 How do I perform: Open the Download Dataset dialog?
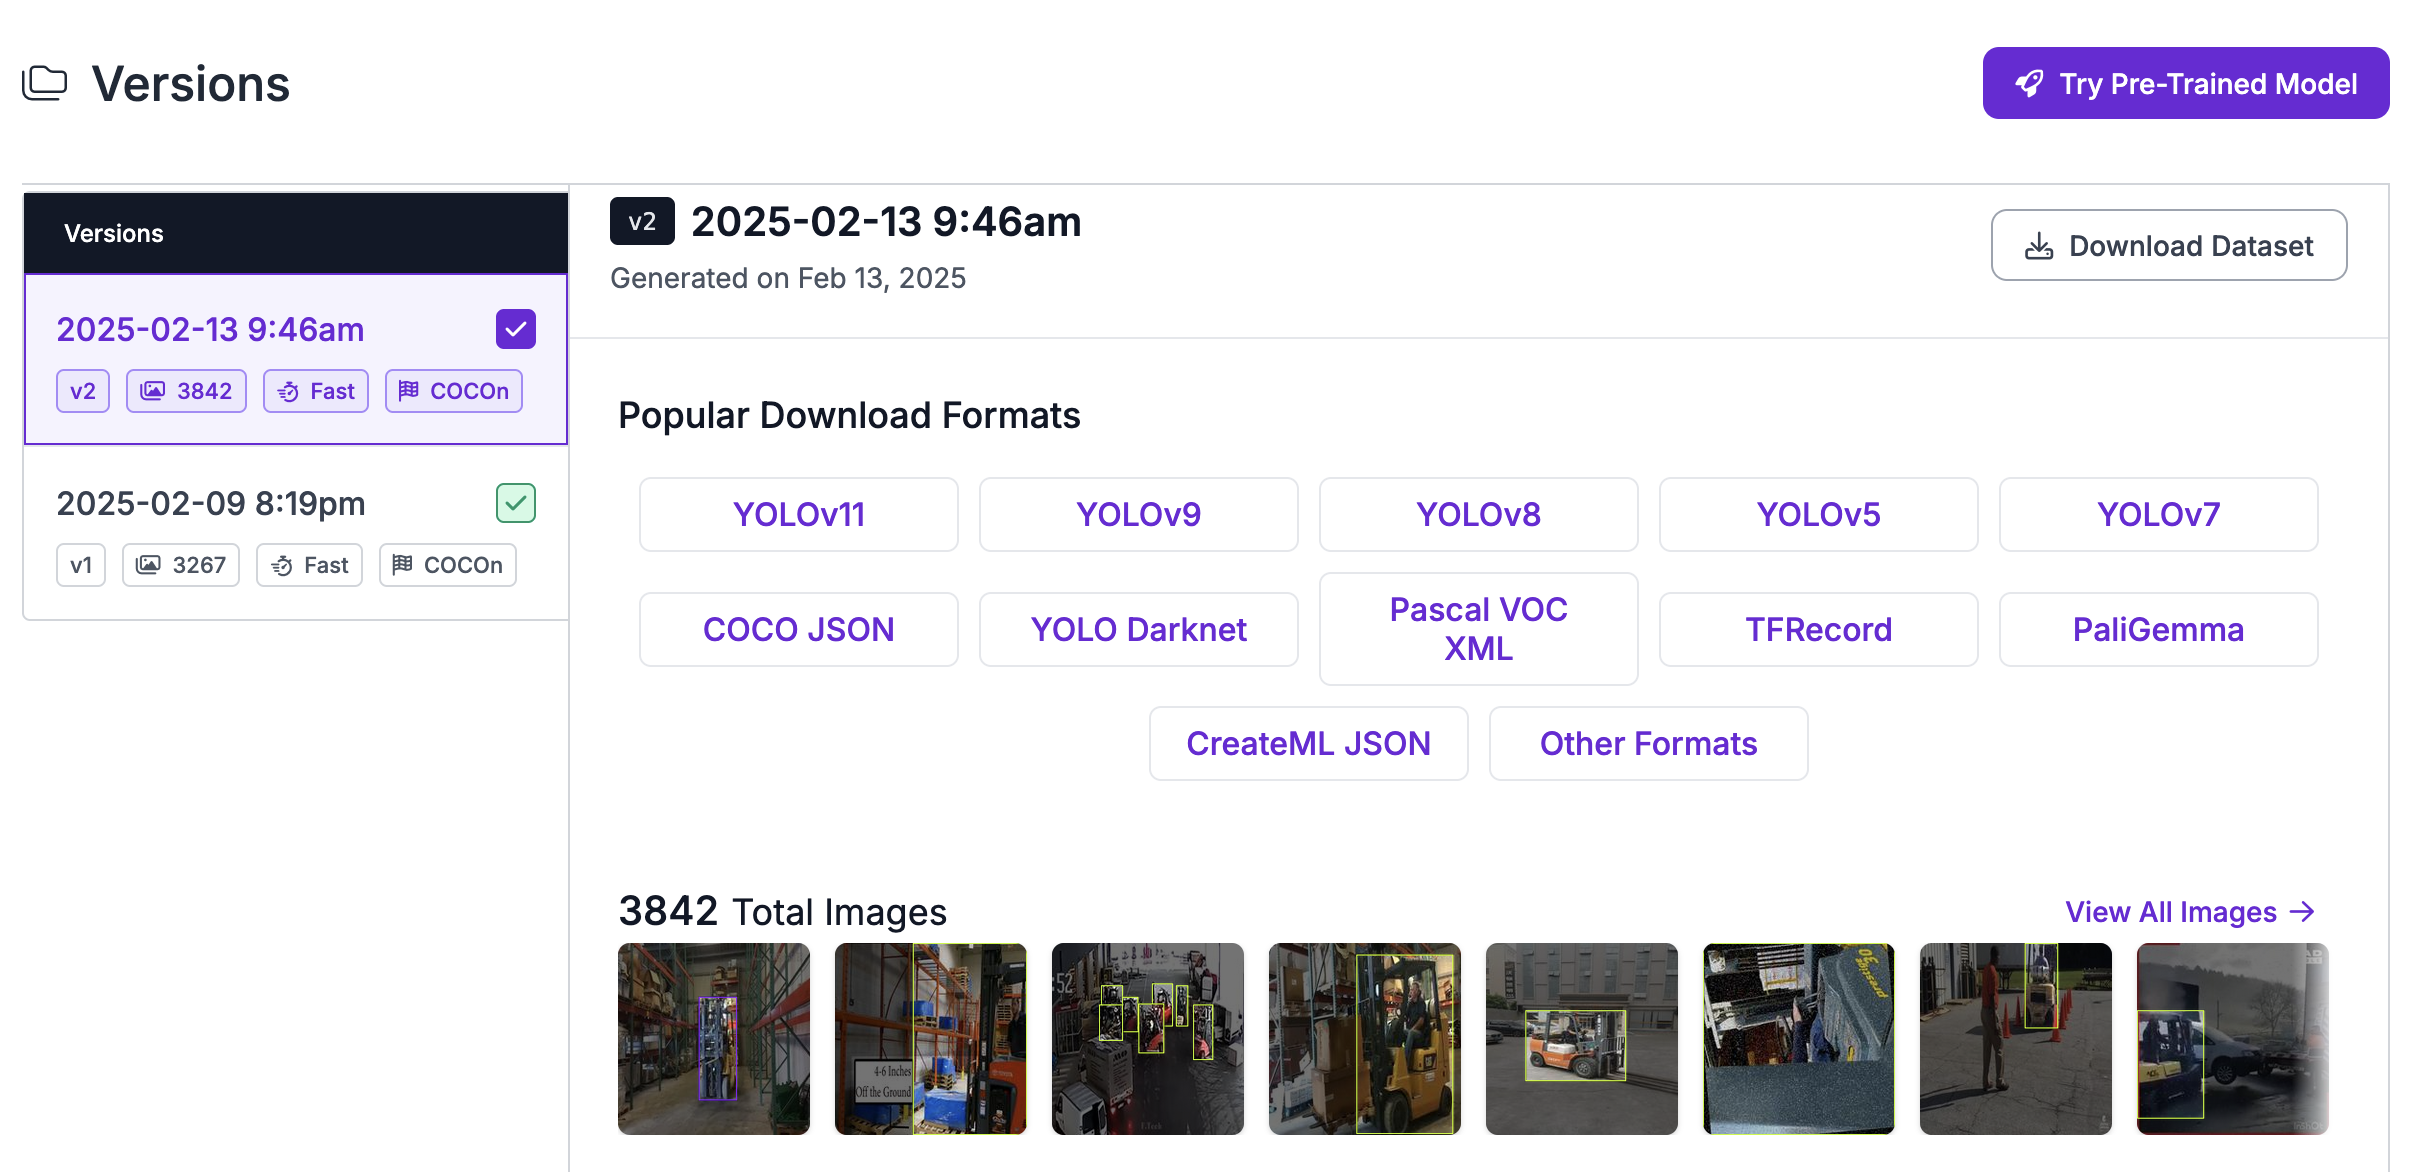click(2168, 245)
